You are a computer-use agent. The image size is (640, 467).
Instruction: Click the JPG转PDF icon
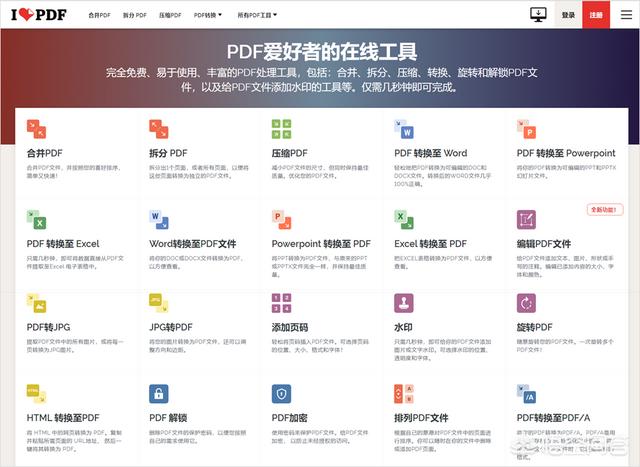coord(159,303)
